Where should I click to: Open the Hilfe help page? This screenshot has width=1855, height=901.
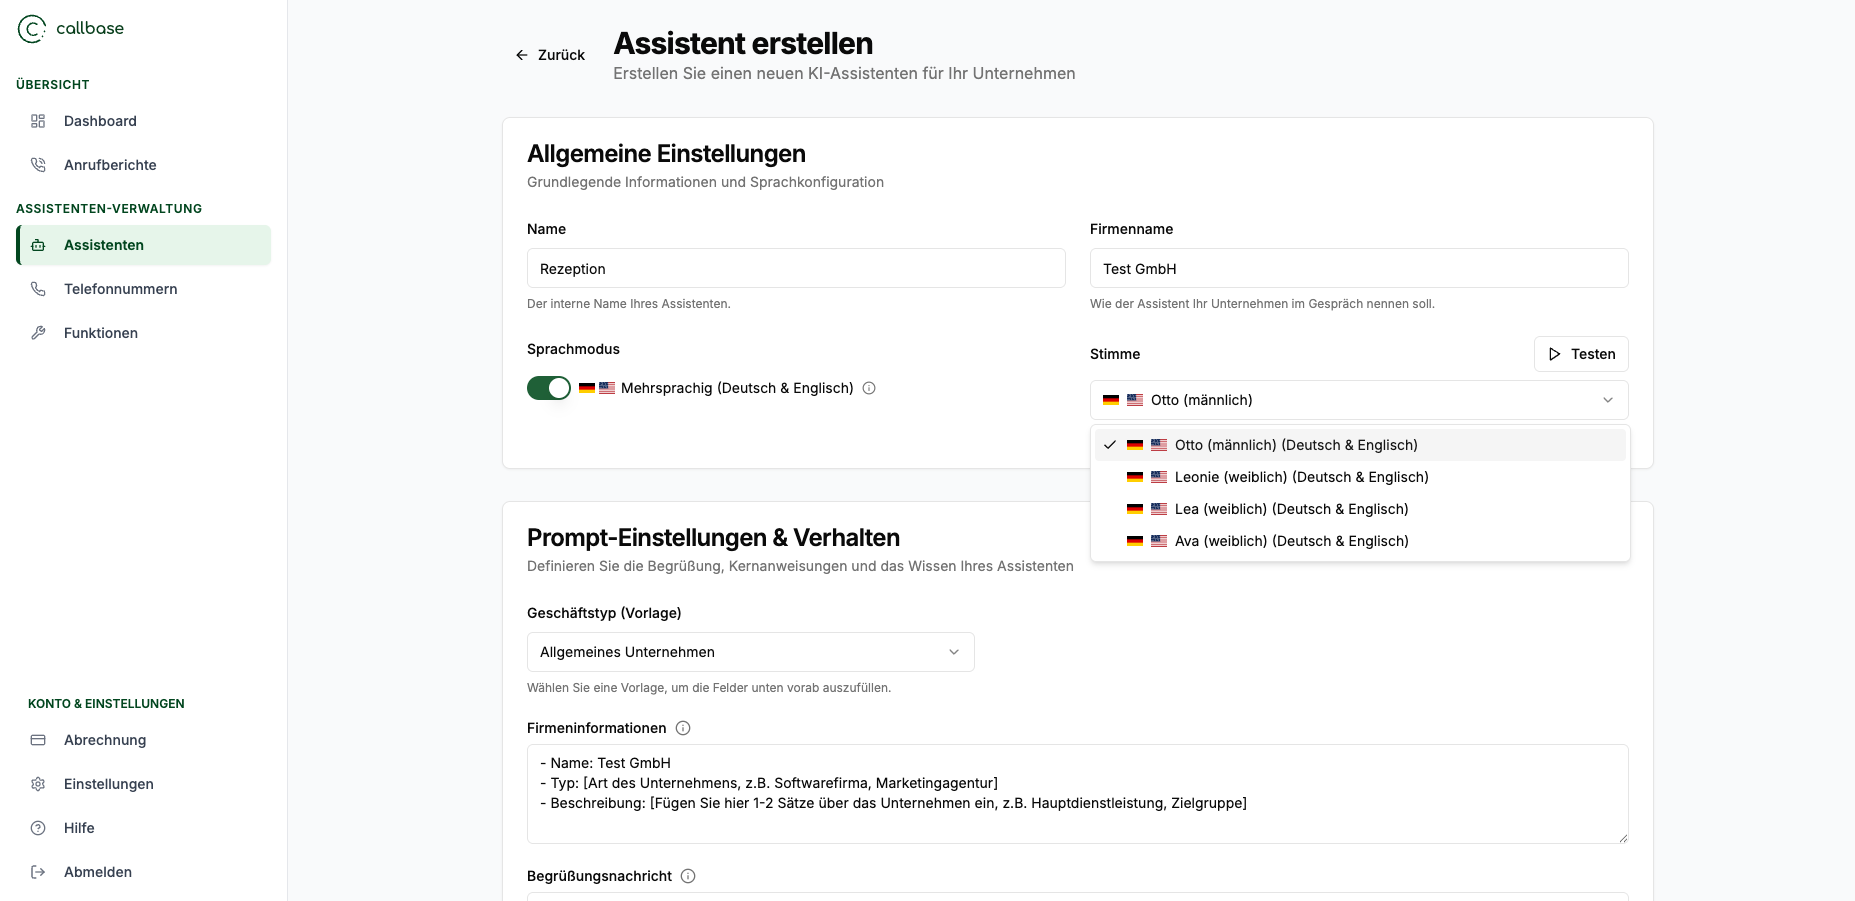pos(79,828)
